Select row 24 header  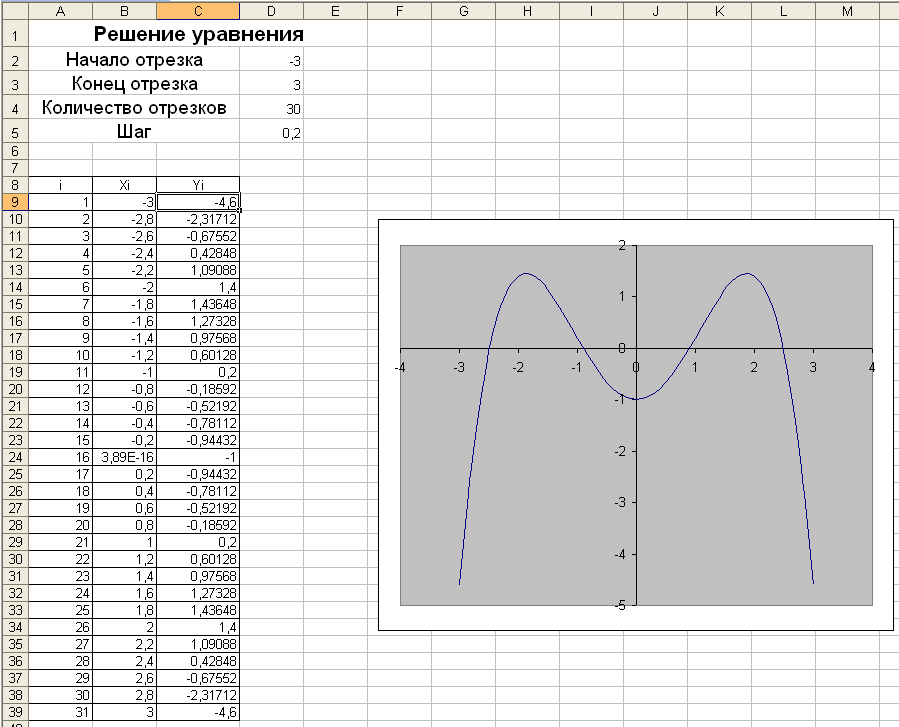15,457
